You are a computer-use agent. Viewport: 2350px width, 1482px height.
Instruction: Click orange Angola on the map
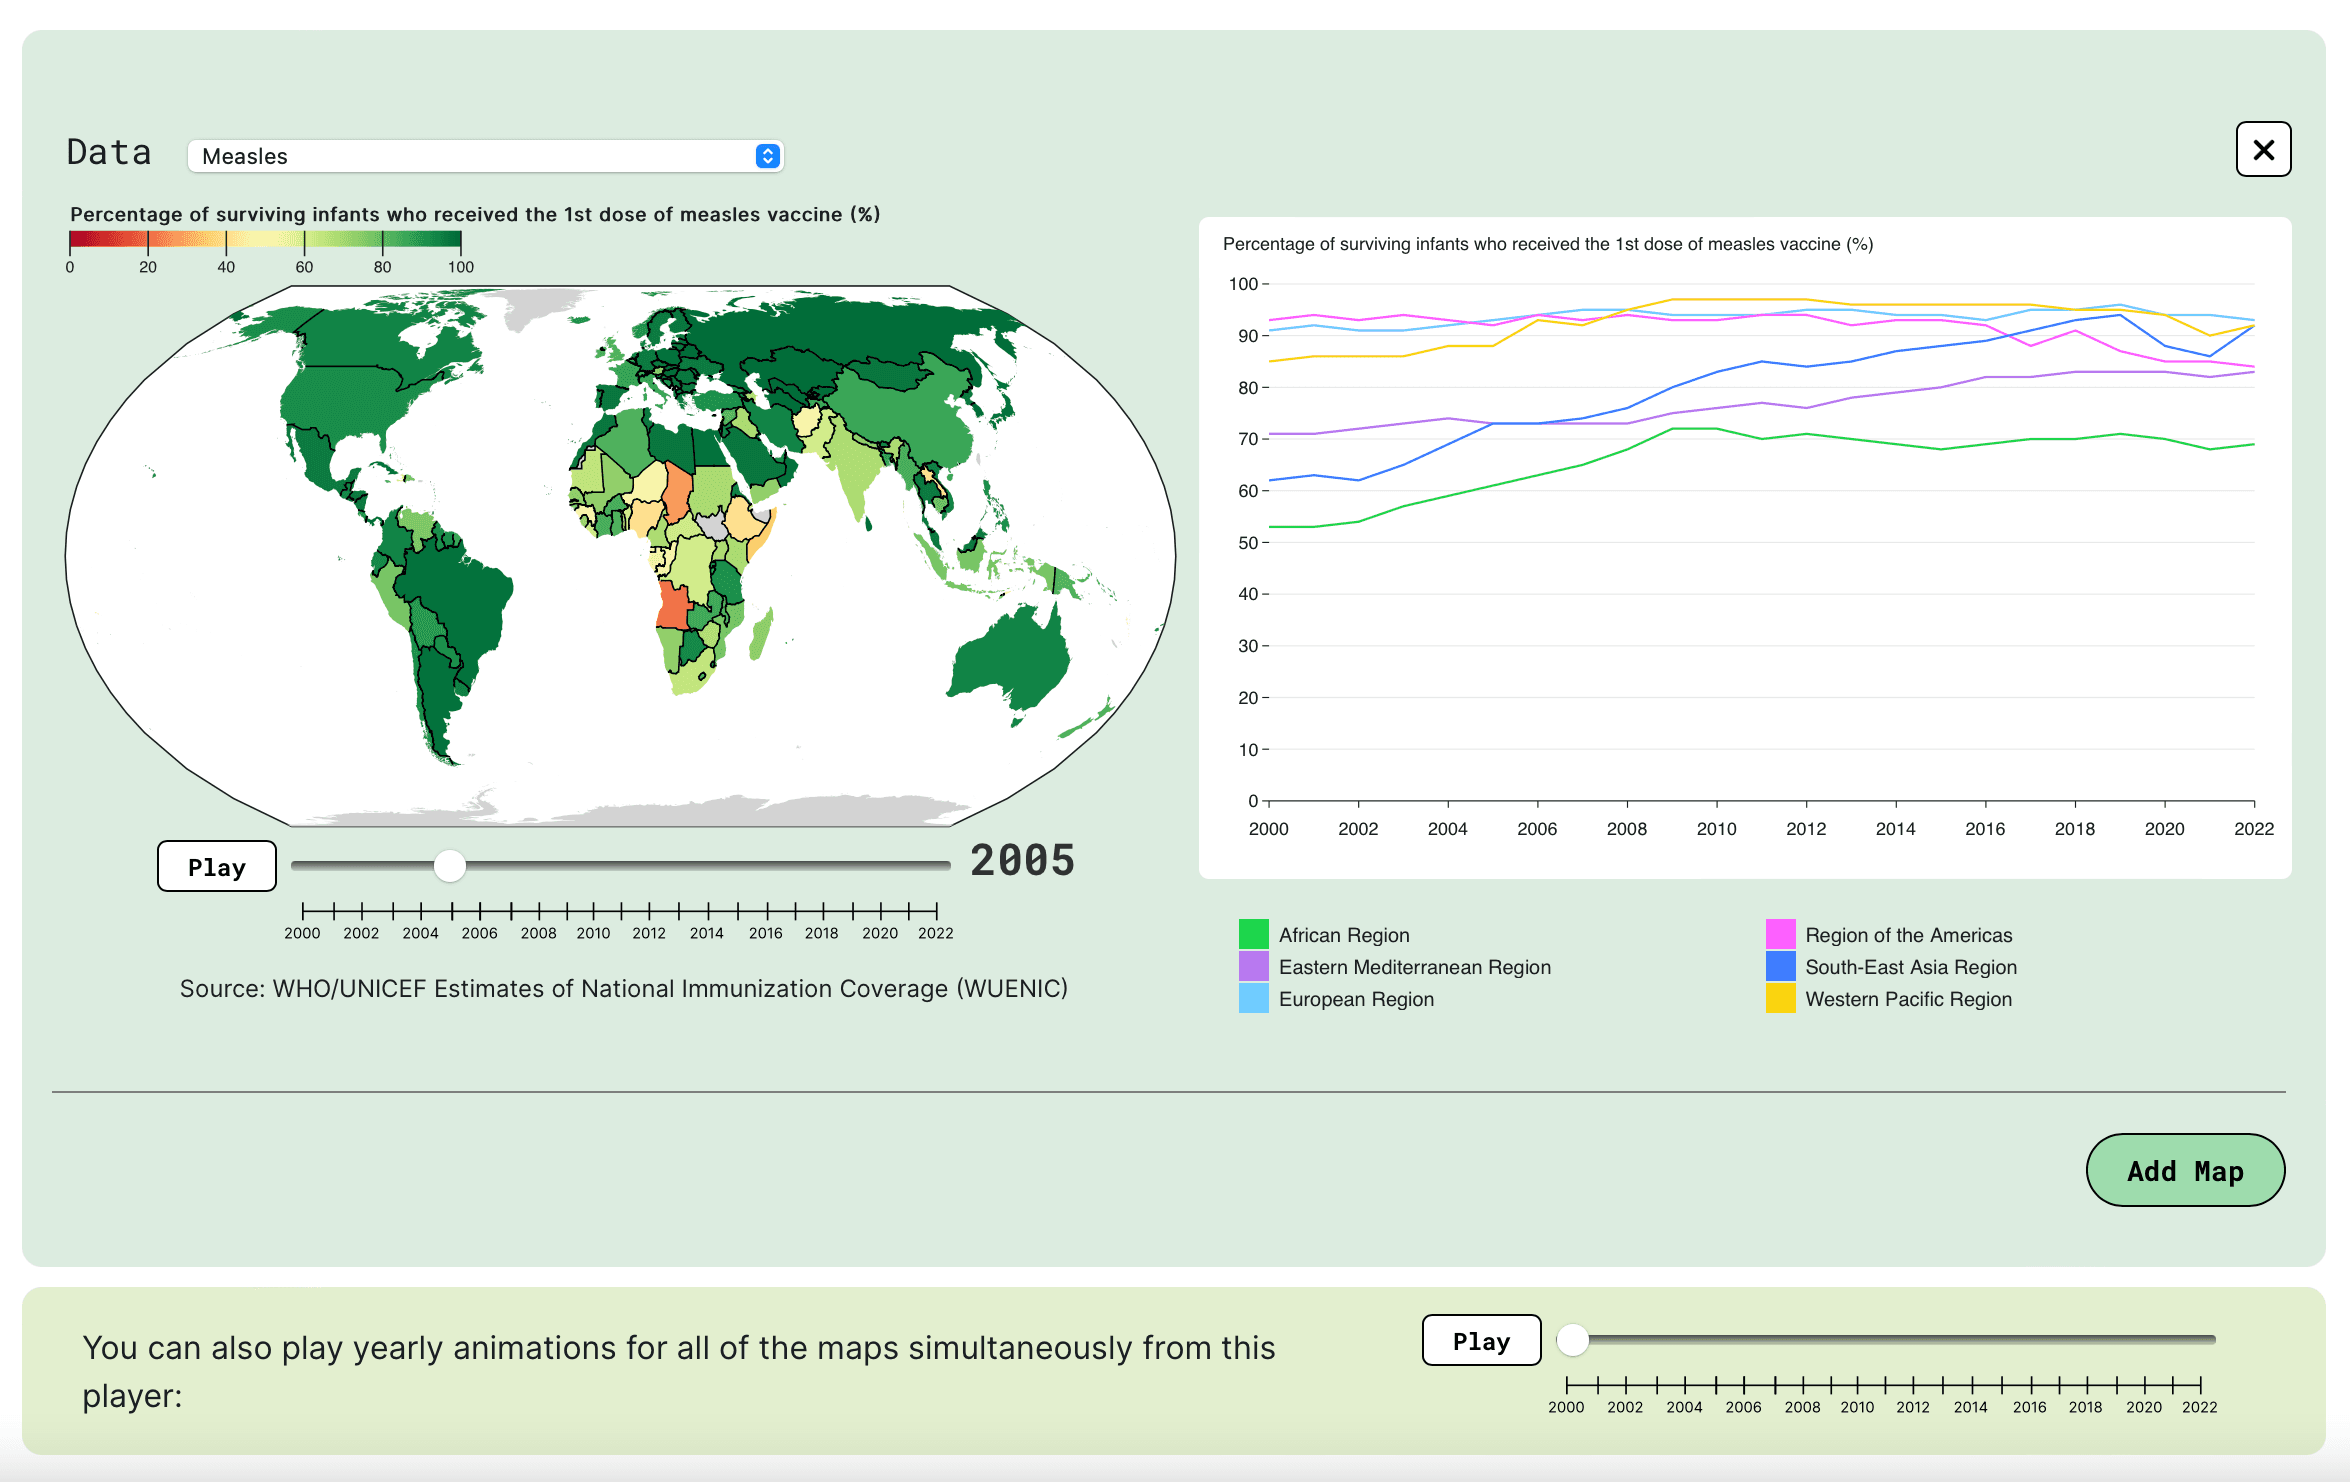coord(673,606)
